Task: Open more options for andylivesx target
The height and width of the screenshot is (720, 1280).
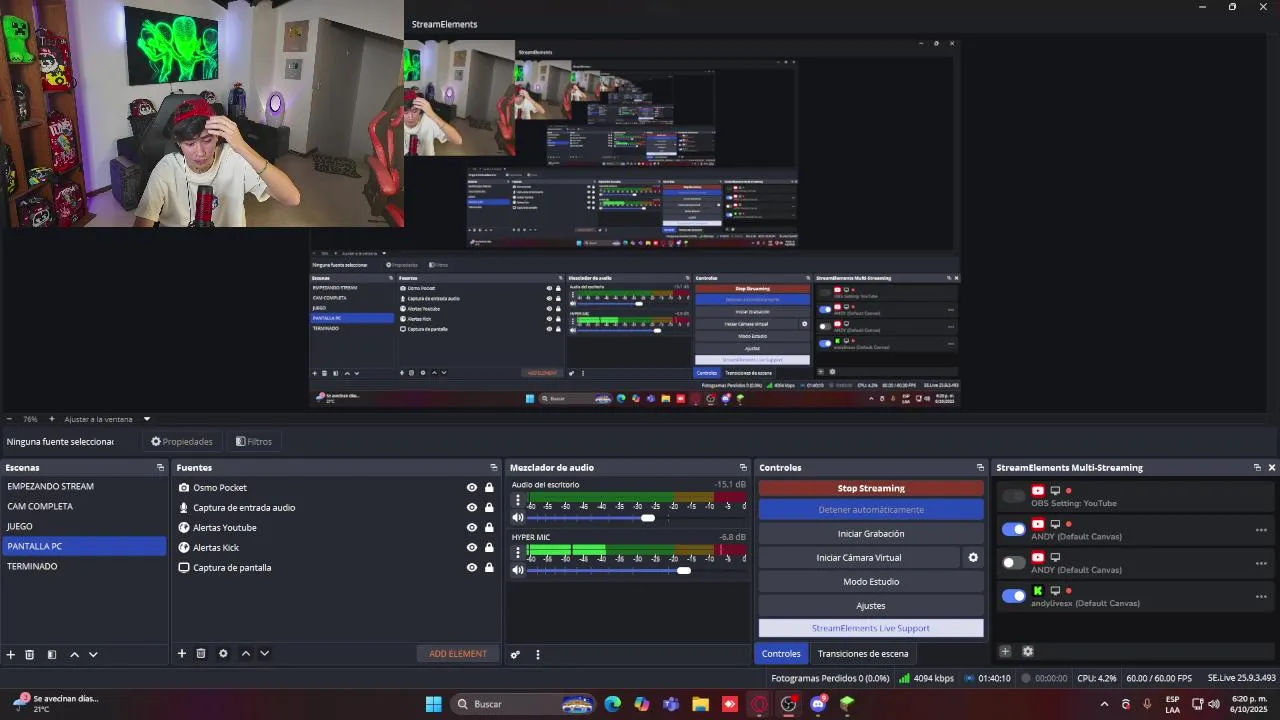Action: tap(1261, 597)
